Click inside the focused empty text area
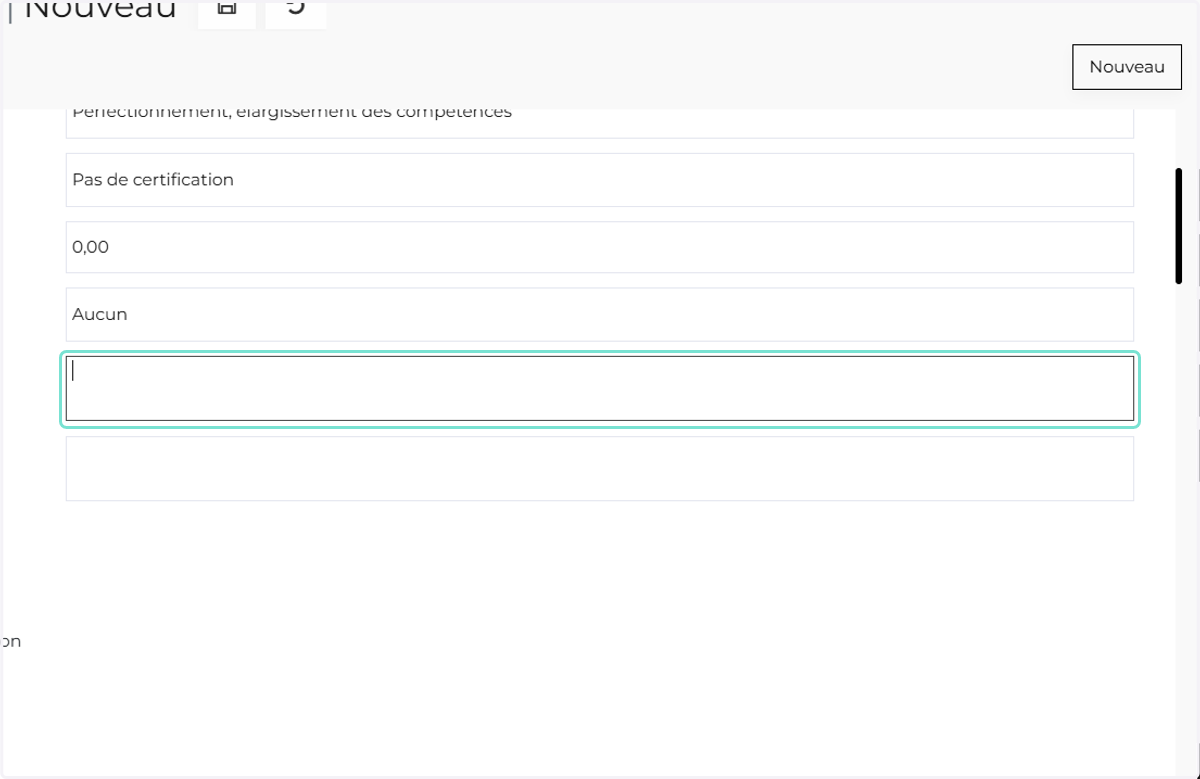 [x=600, y=388]
